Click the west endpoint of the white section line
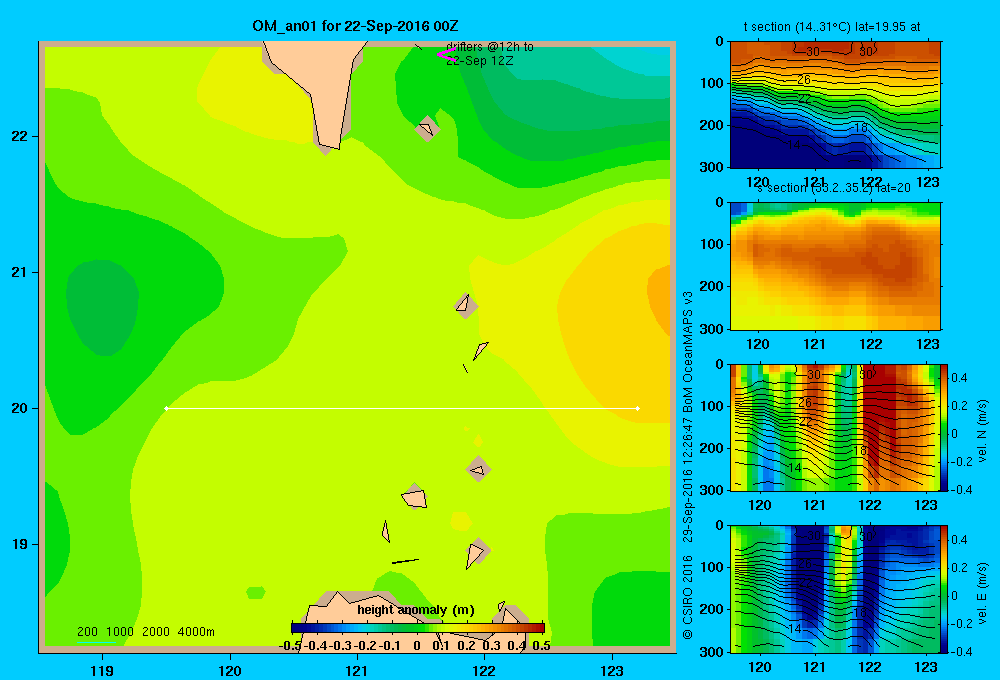Image resolution: width=1000 pixels, height=680 pixels. point(166,408)
